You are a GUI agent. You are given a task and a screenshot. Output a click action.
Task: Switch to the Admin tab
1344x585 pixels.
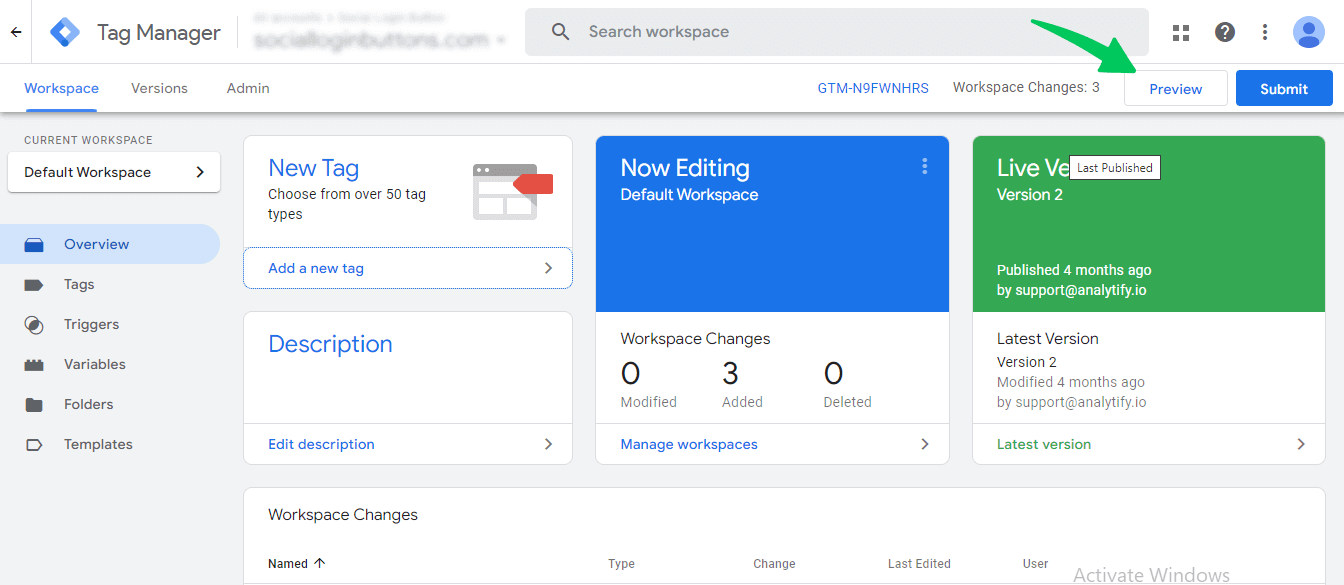248,88
